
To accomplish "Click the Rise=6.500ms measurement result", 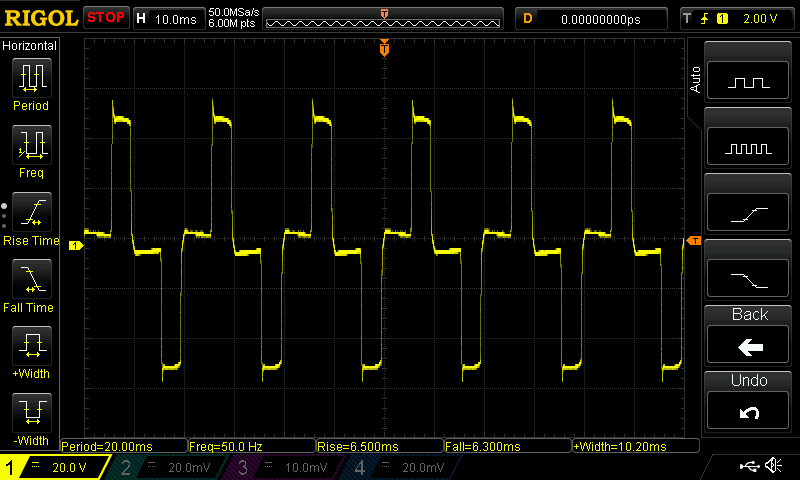I will pyautogui.click(x=380, y=446).
